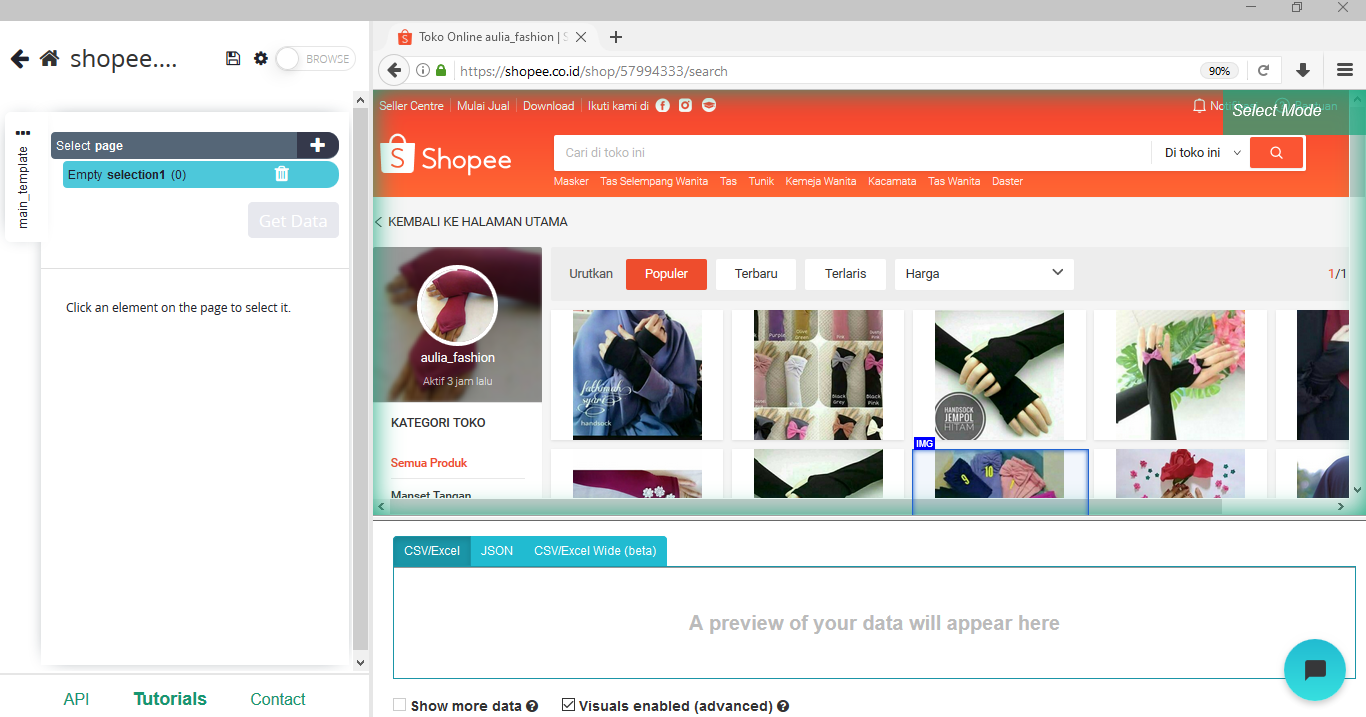Enable the Show more data checkbox
The width and height of the screenshot is (1366, 717).
pyautogui.click(x=400, y=705)
